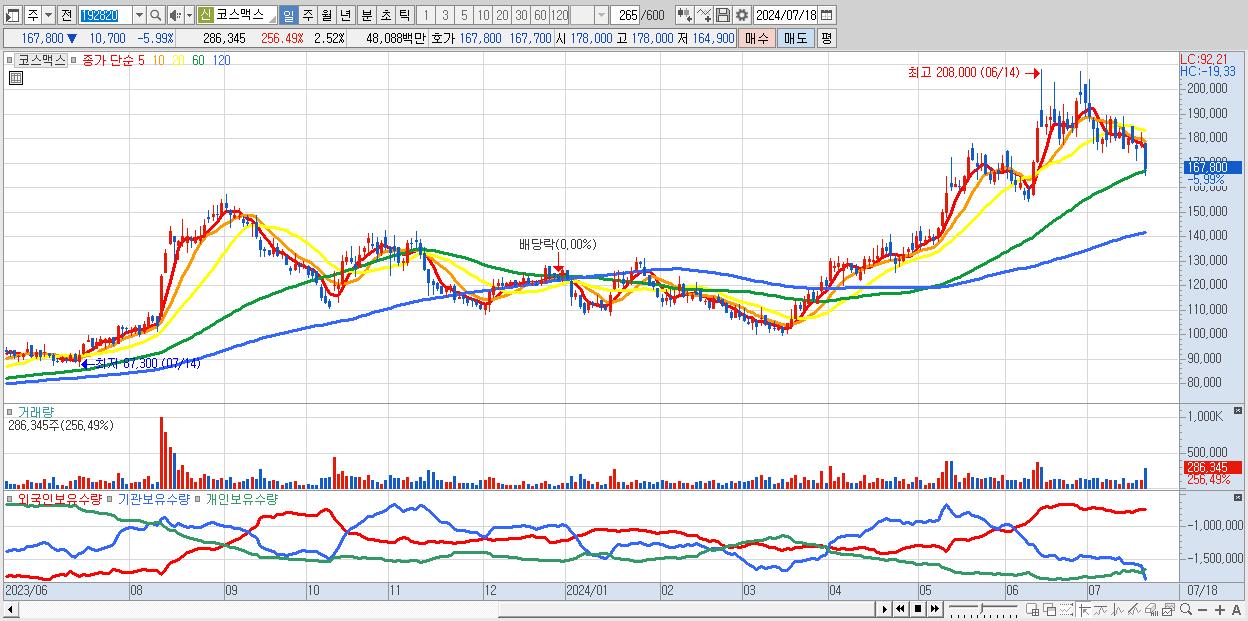Screen dimensions: 1248x621
Task: Click the date field 2024/07/18
Action: [786, 15]
